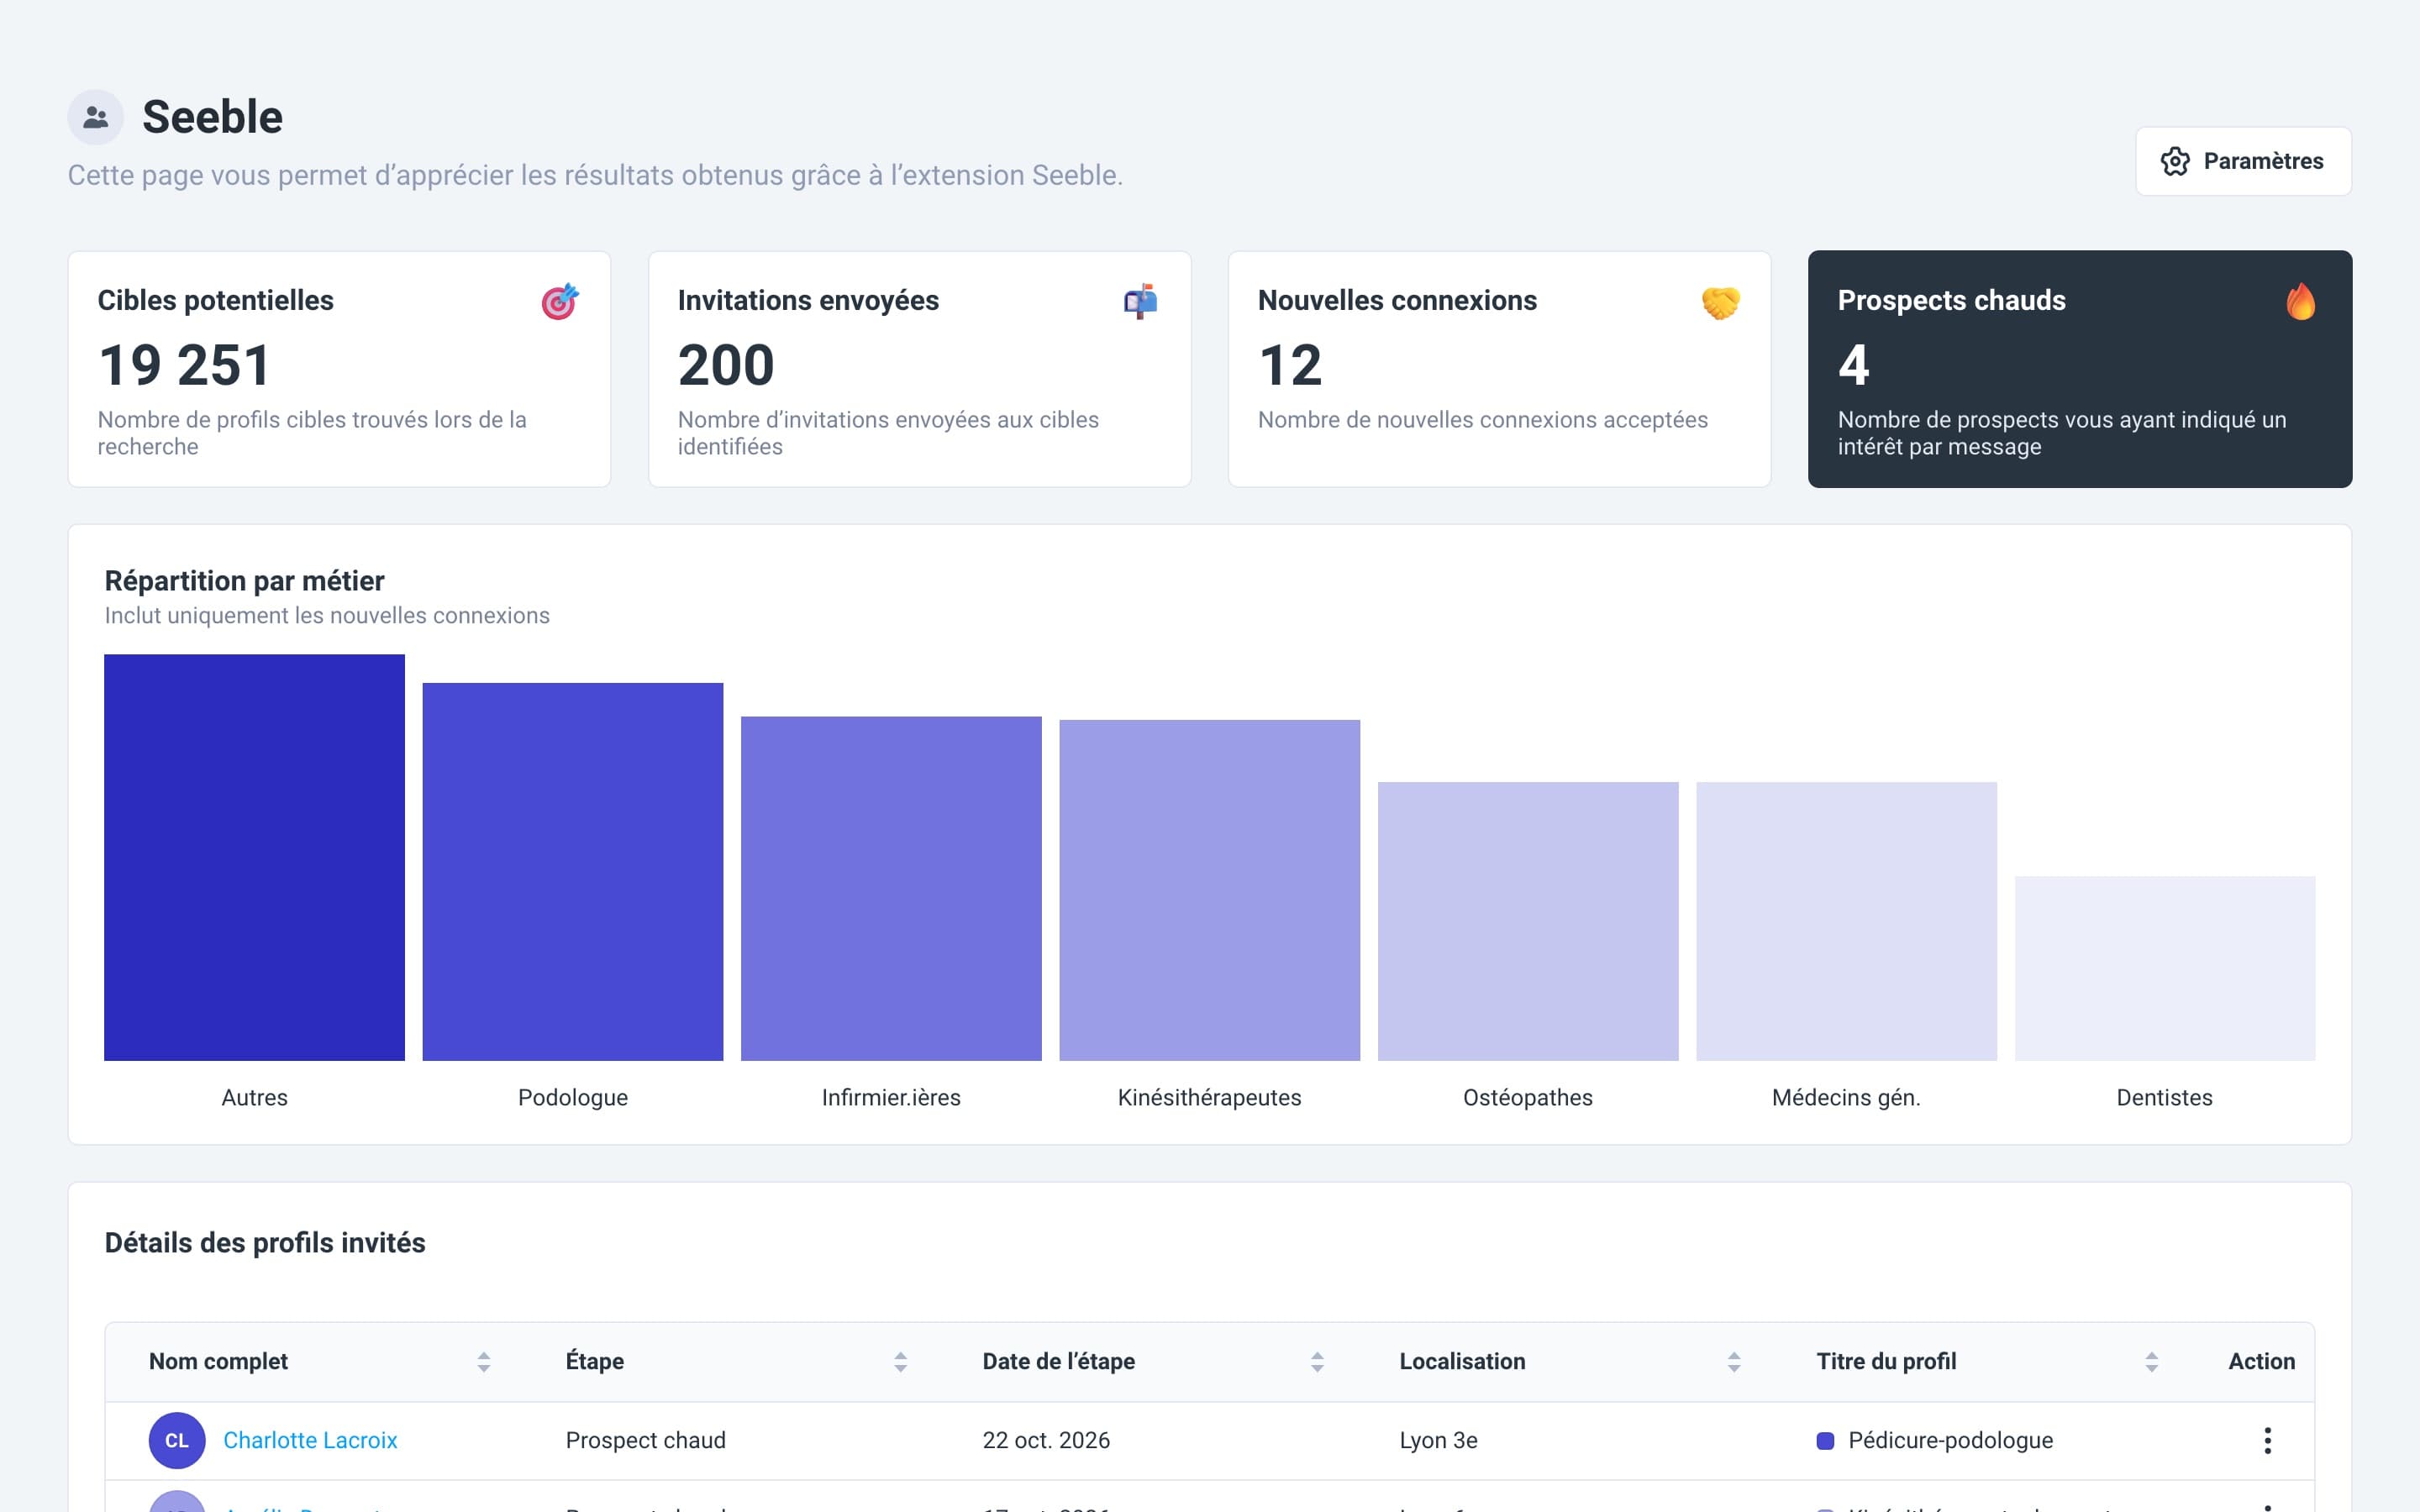Click the "22 oct. 2026" date cell
The image size is (2420, 1512).
pyautogui.click(x=1046, y=1440)
